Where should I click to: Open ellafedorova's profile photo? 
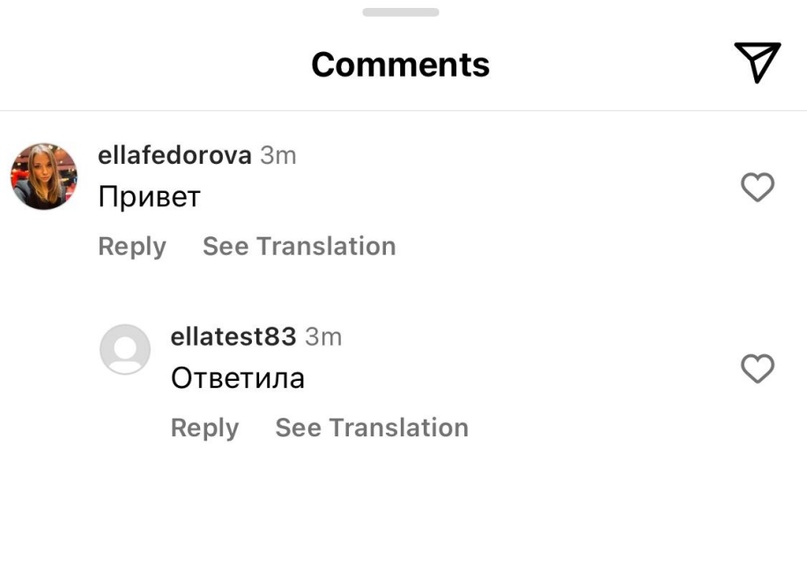(x=44, y=176)
